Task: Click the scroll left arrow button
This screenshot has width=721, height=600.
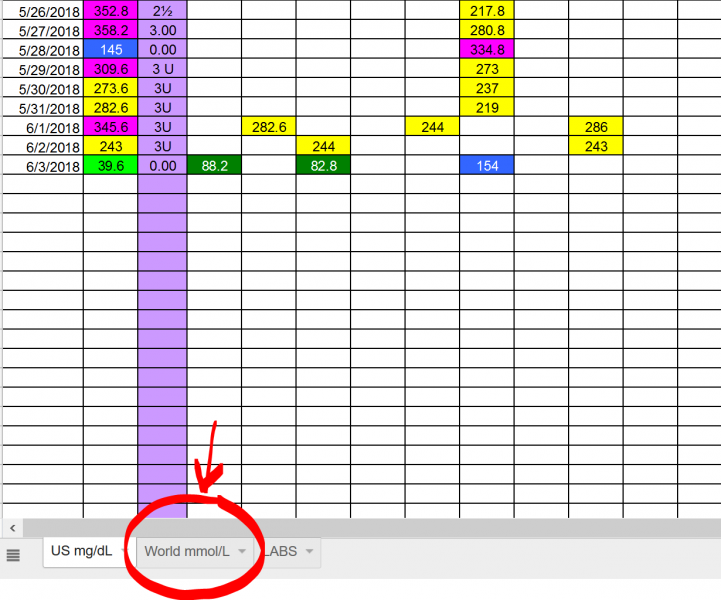Action: [x=12, y=527]
